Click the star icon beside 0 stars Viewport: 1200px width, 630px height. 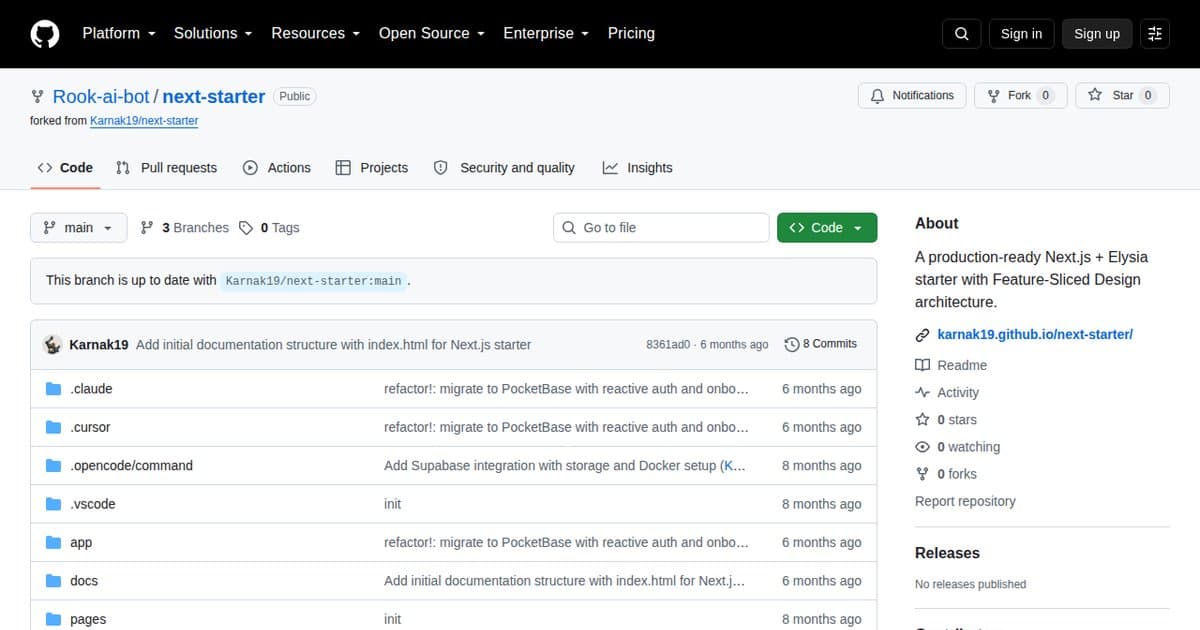pos(922,420)
